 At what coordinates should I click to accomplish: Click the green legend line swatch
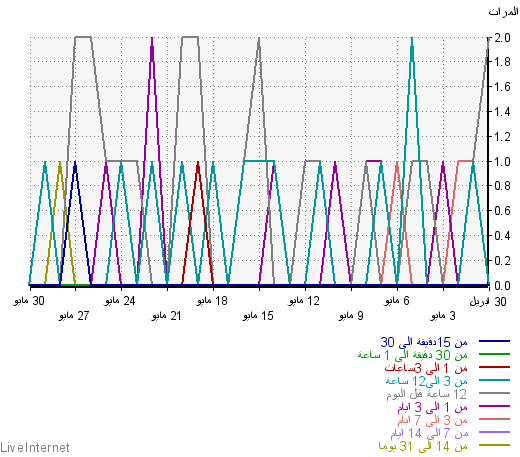click(x=494, y=354)
